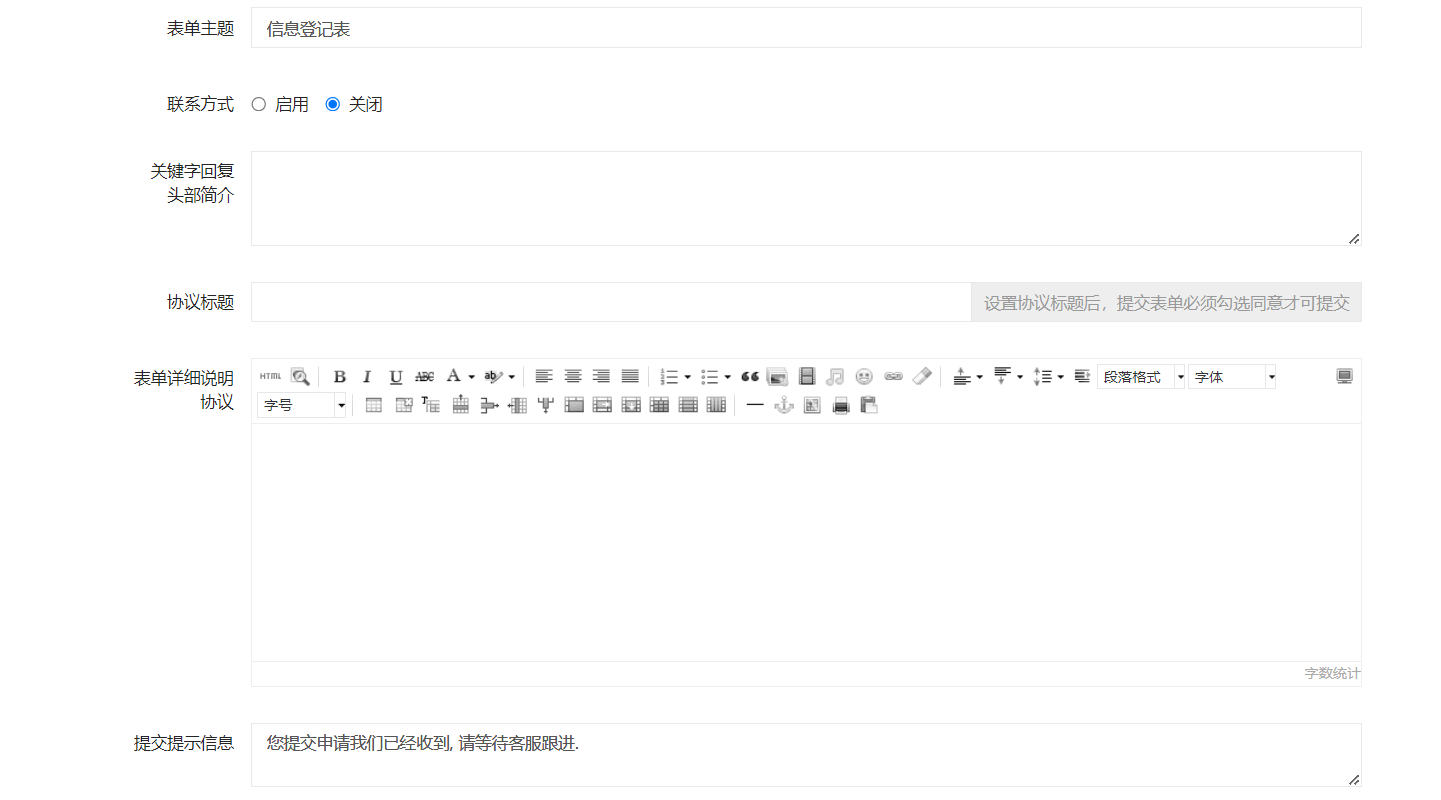
Task: Click the indent icon
Action: pos(1082,376)
